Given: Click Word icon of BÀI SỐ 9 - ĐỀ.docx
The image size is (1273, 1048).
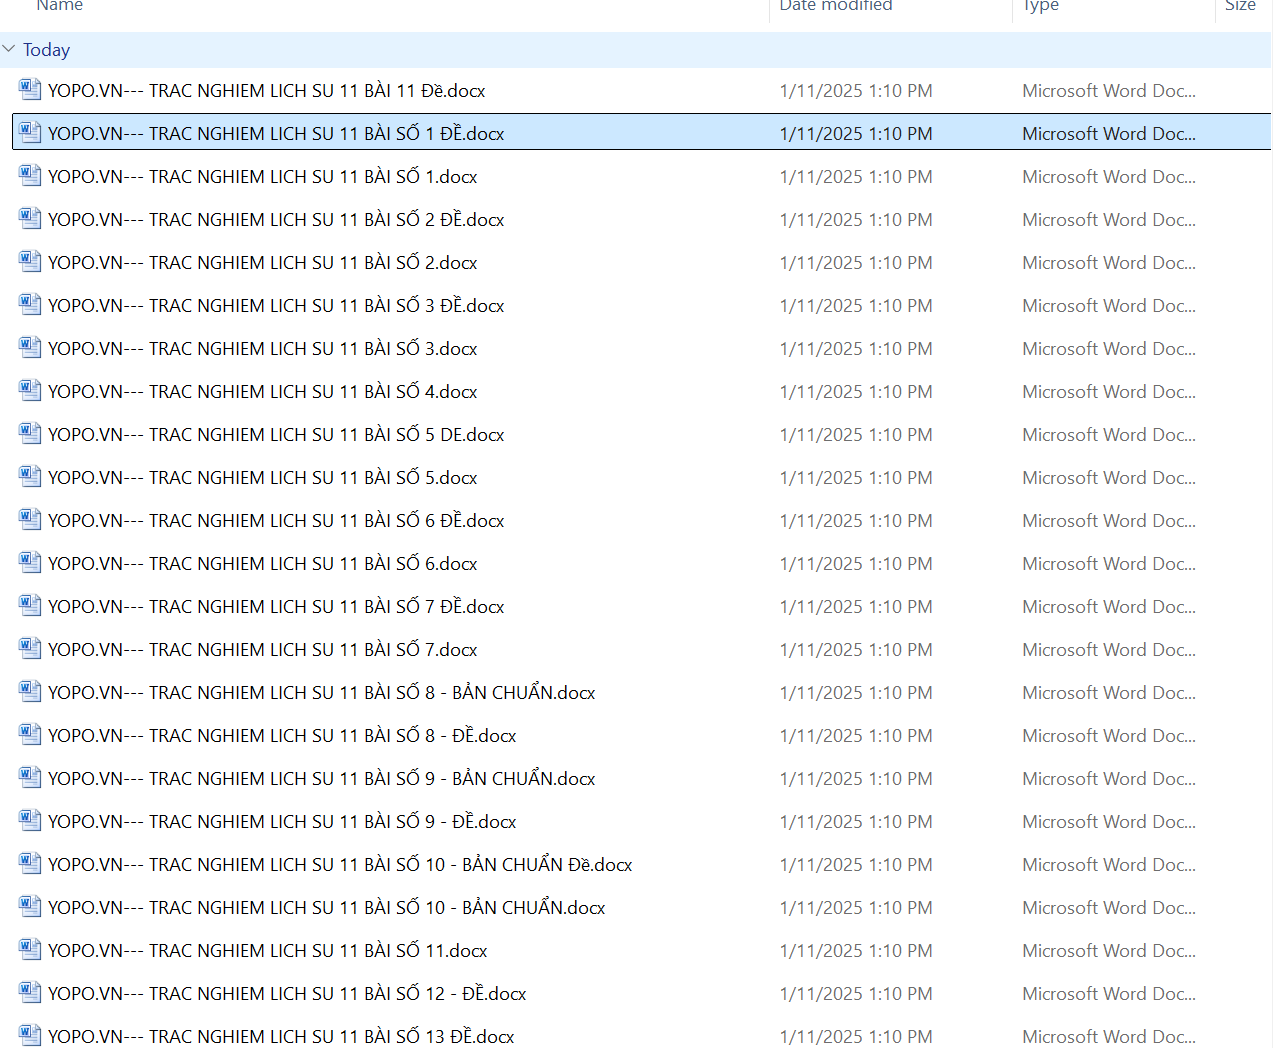Looking at the screenshot, I should (x=30, y=821).
